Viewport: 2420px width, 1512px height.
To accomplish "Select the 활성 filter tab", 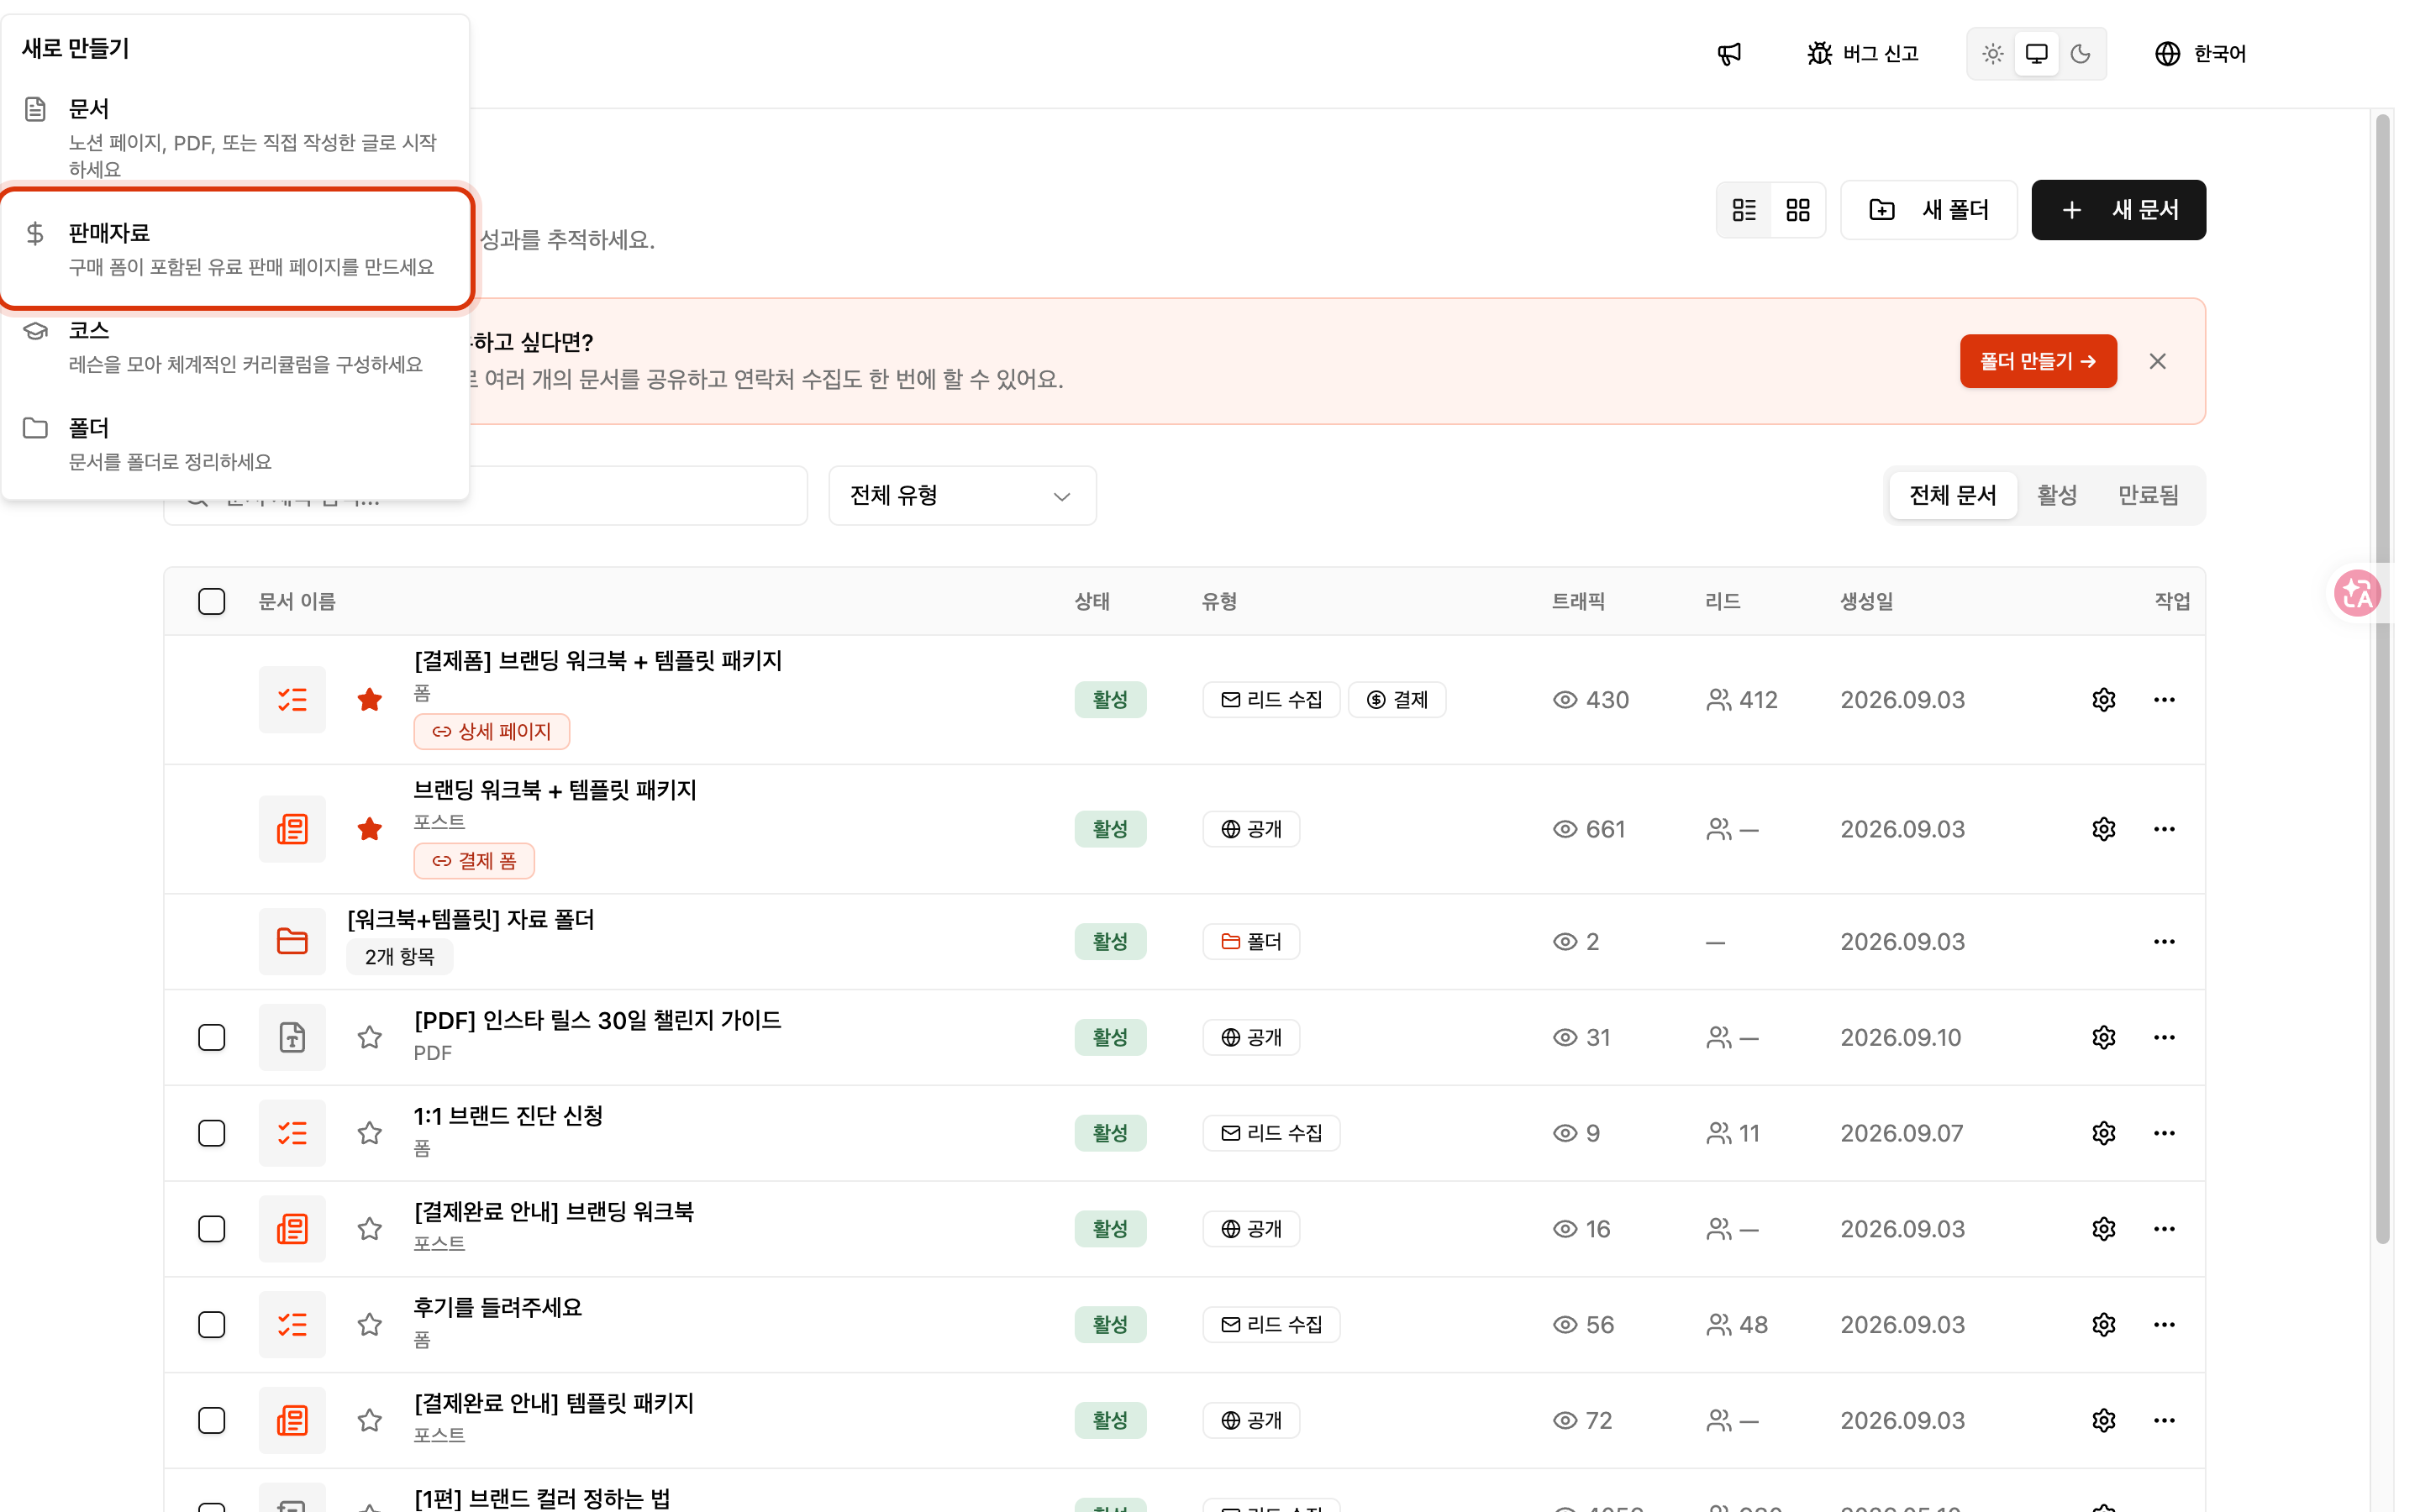I will (2057, 495).
